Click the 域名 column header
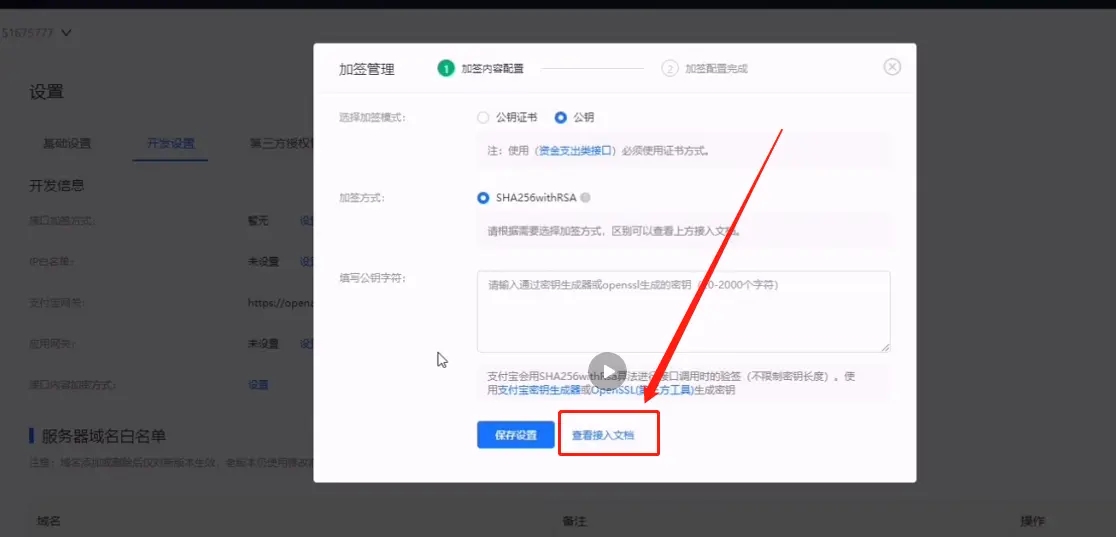1116x537 pixels. [x=48, y=521]
